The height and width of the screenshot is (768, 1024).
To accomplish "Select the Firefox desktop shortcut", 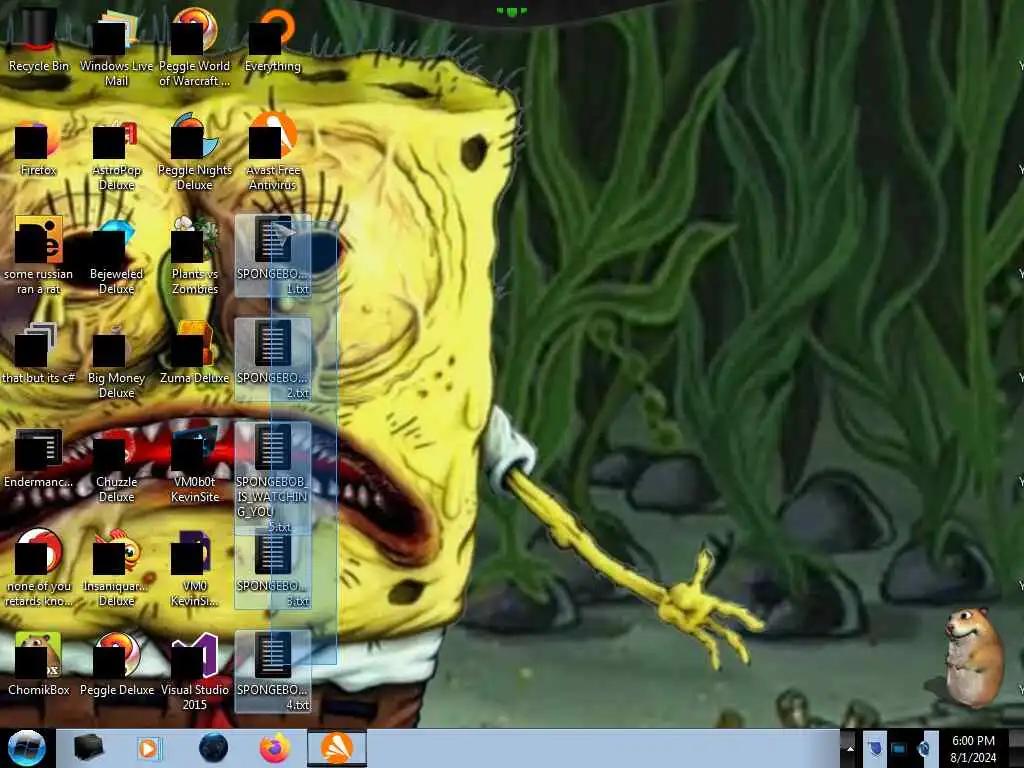I will (x=39, y=148).
